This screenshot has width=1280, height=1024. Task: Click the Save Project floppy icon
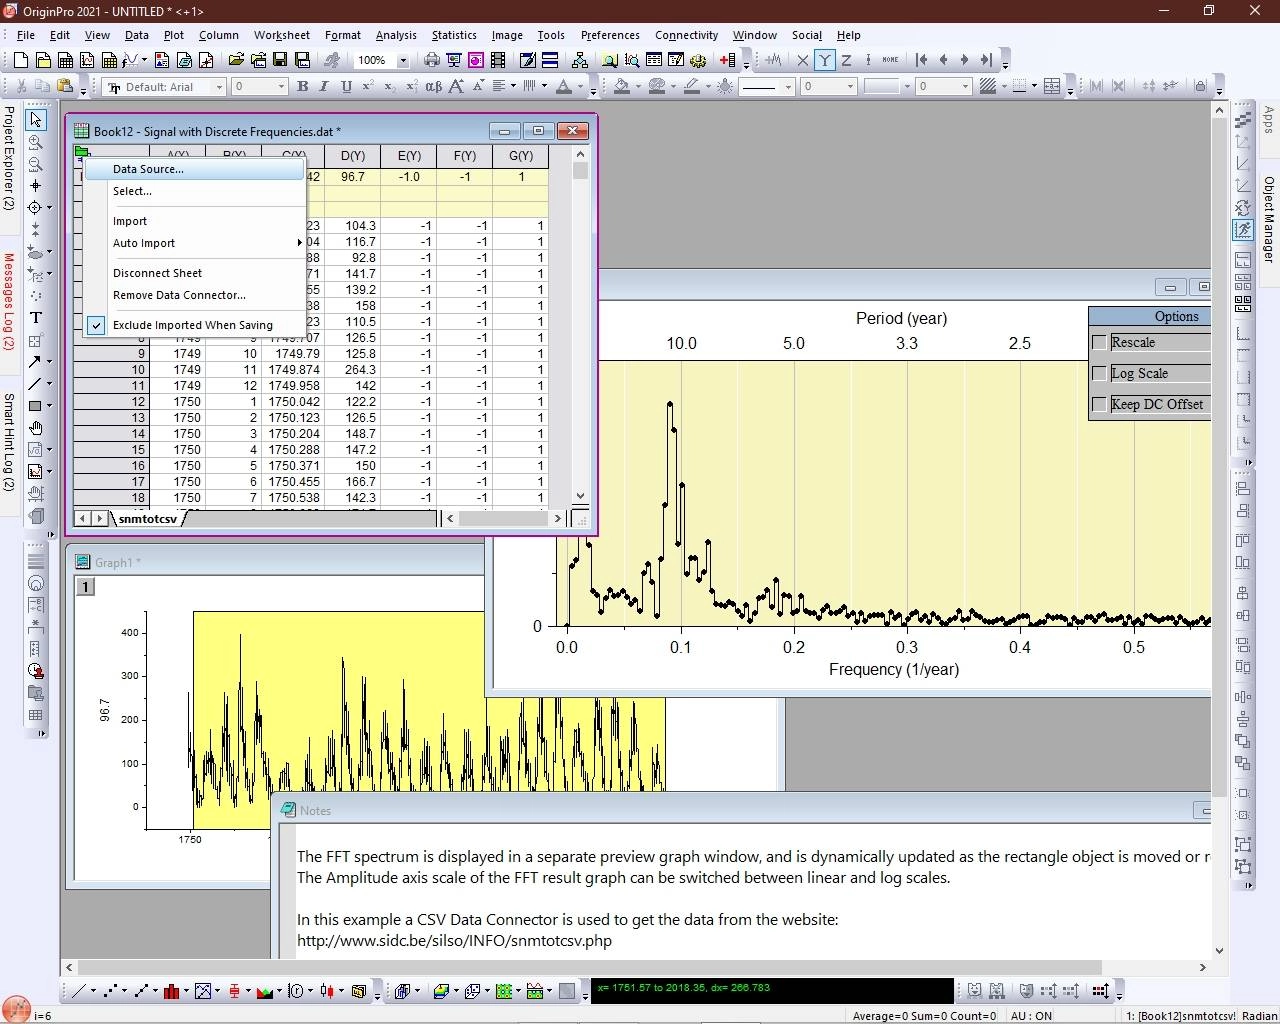click(x=280, y=60)
